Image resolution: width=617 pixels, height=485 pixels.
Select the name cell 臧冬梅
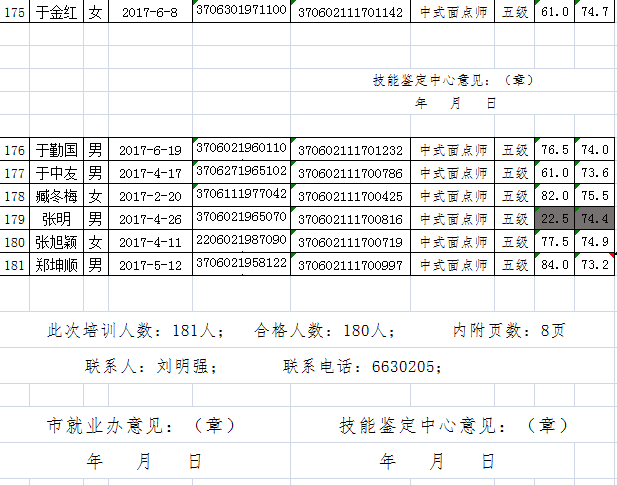tap(56, 195)
